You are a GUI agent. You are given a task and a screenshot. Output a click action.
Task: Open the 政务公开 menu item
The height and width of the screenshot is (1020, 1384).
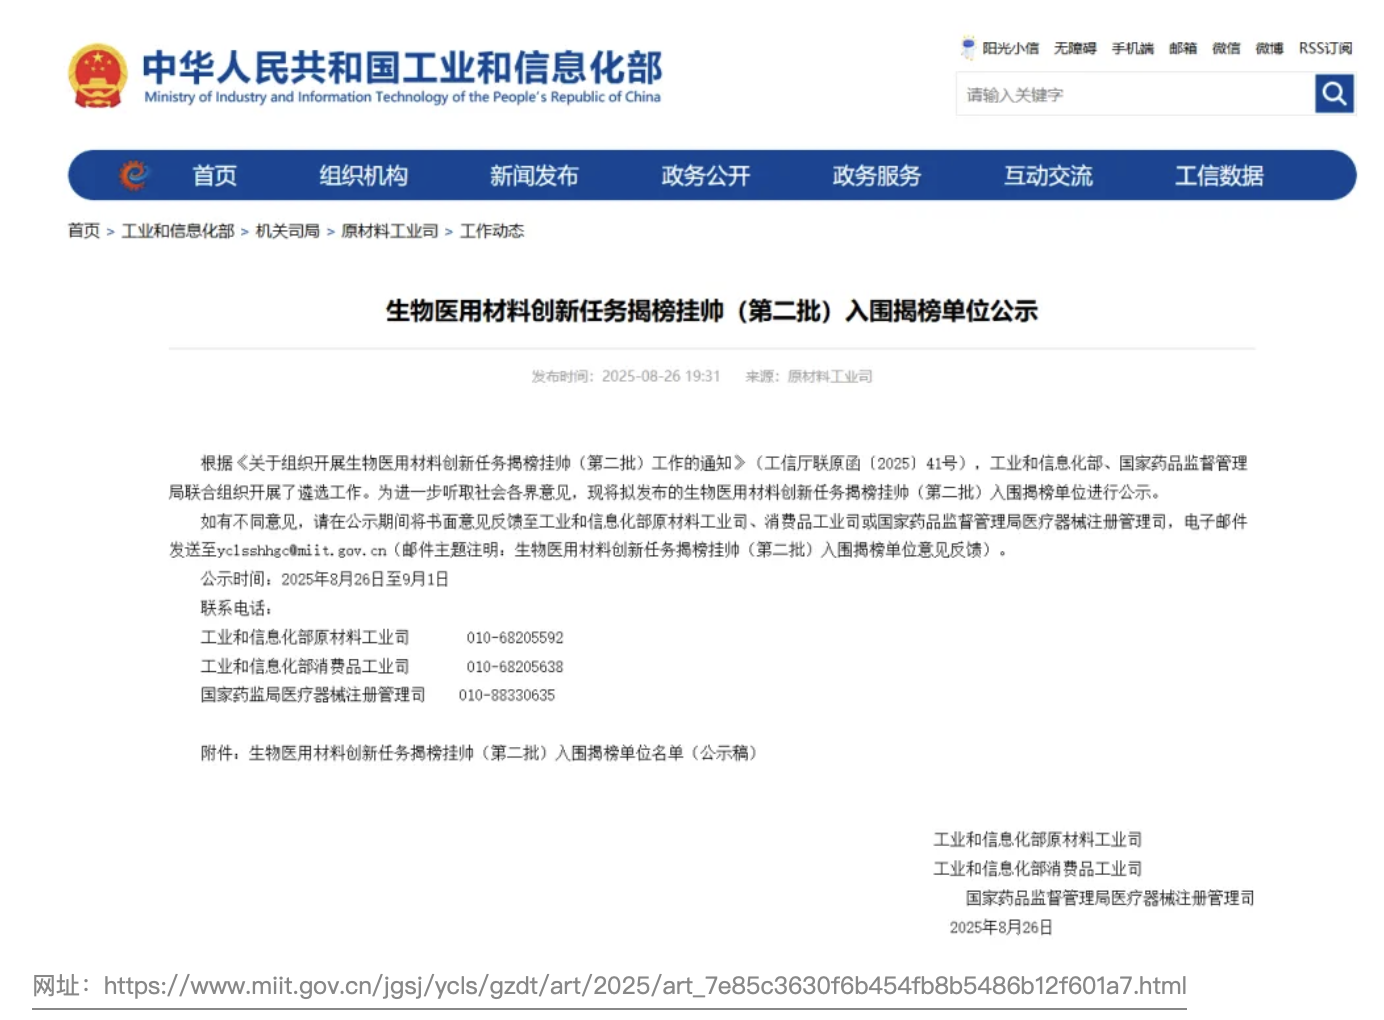[x=705, y=175]
